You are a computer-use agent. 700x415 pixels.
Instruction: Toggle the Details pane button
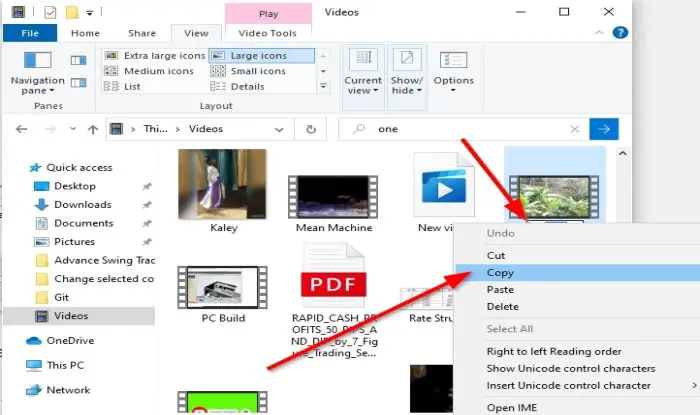tap(79, 83)
